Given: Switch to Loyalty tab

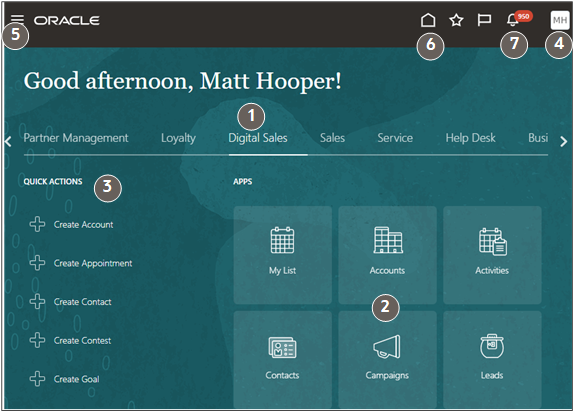Looking at the screenshot, I should [178, 138].
